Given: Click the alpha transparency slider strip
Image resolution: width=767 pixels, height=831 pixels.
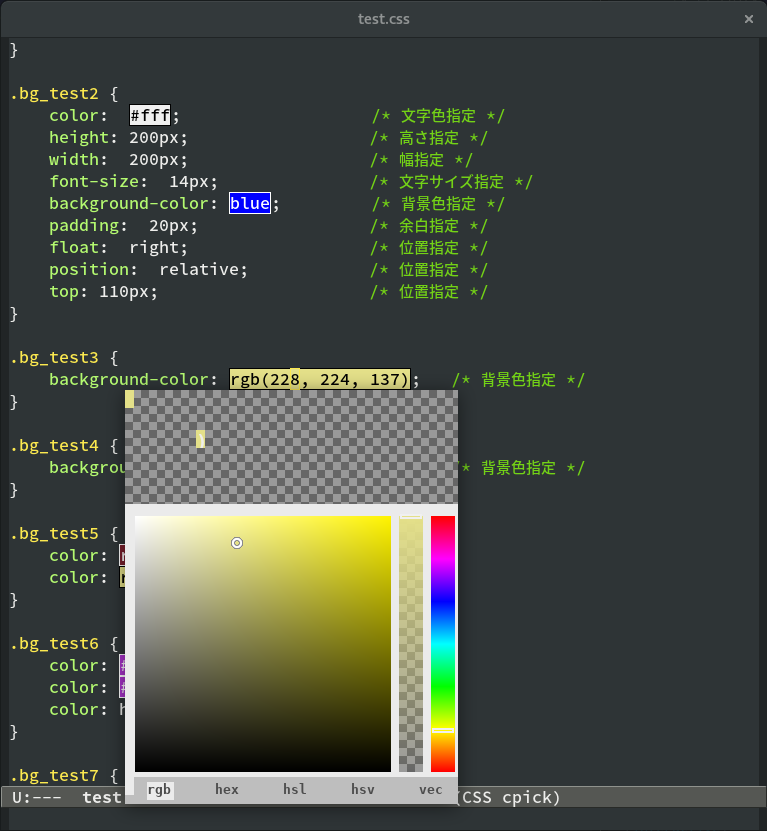Looking at the screenshot, I should 411,643.
